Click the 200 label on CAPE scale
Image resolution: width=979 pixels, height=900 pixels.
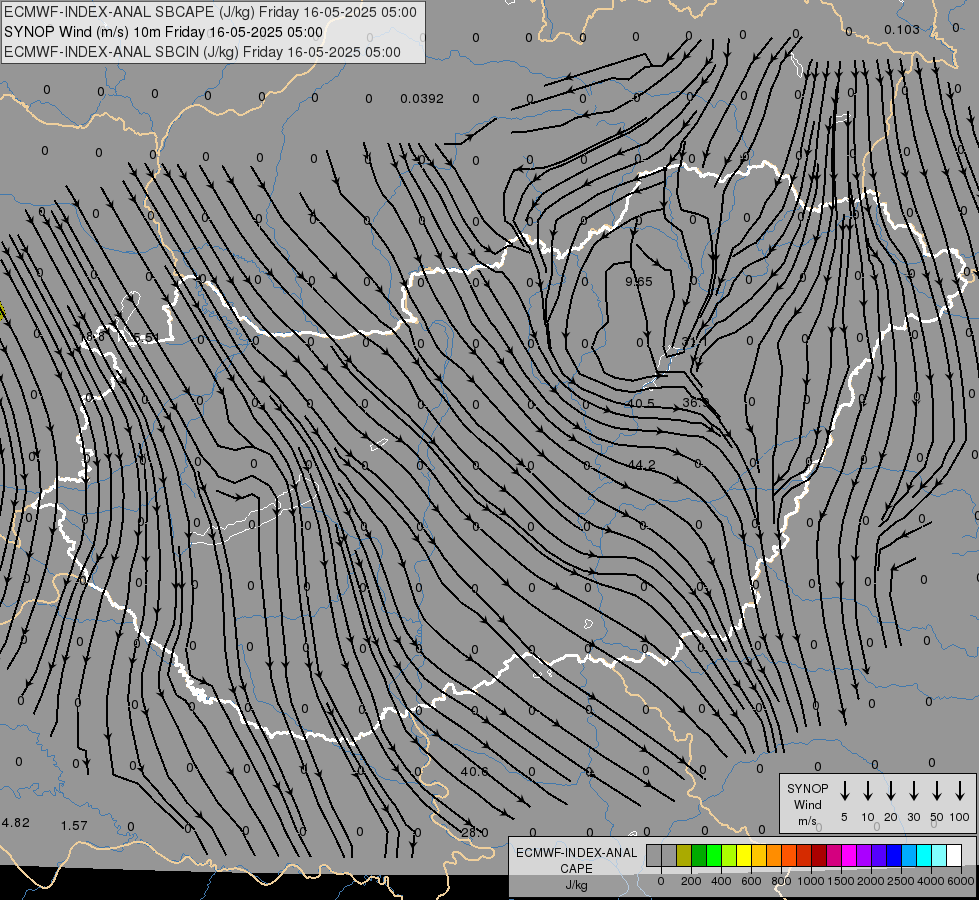(691, 881)
